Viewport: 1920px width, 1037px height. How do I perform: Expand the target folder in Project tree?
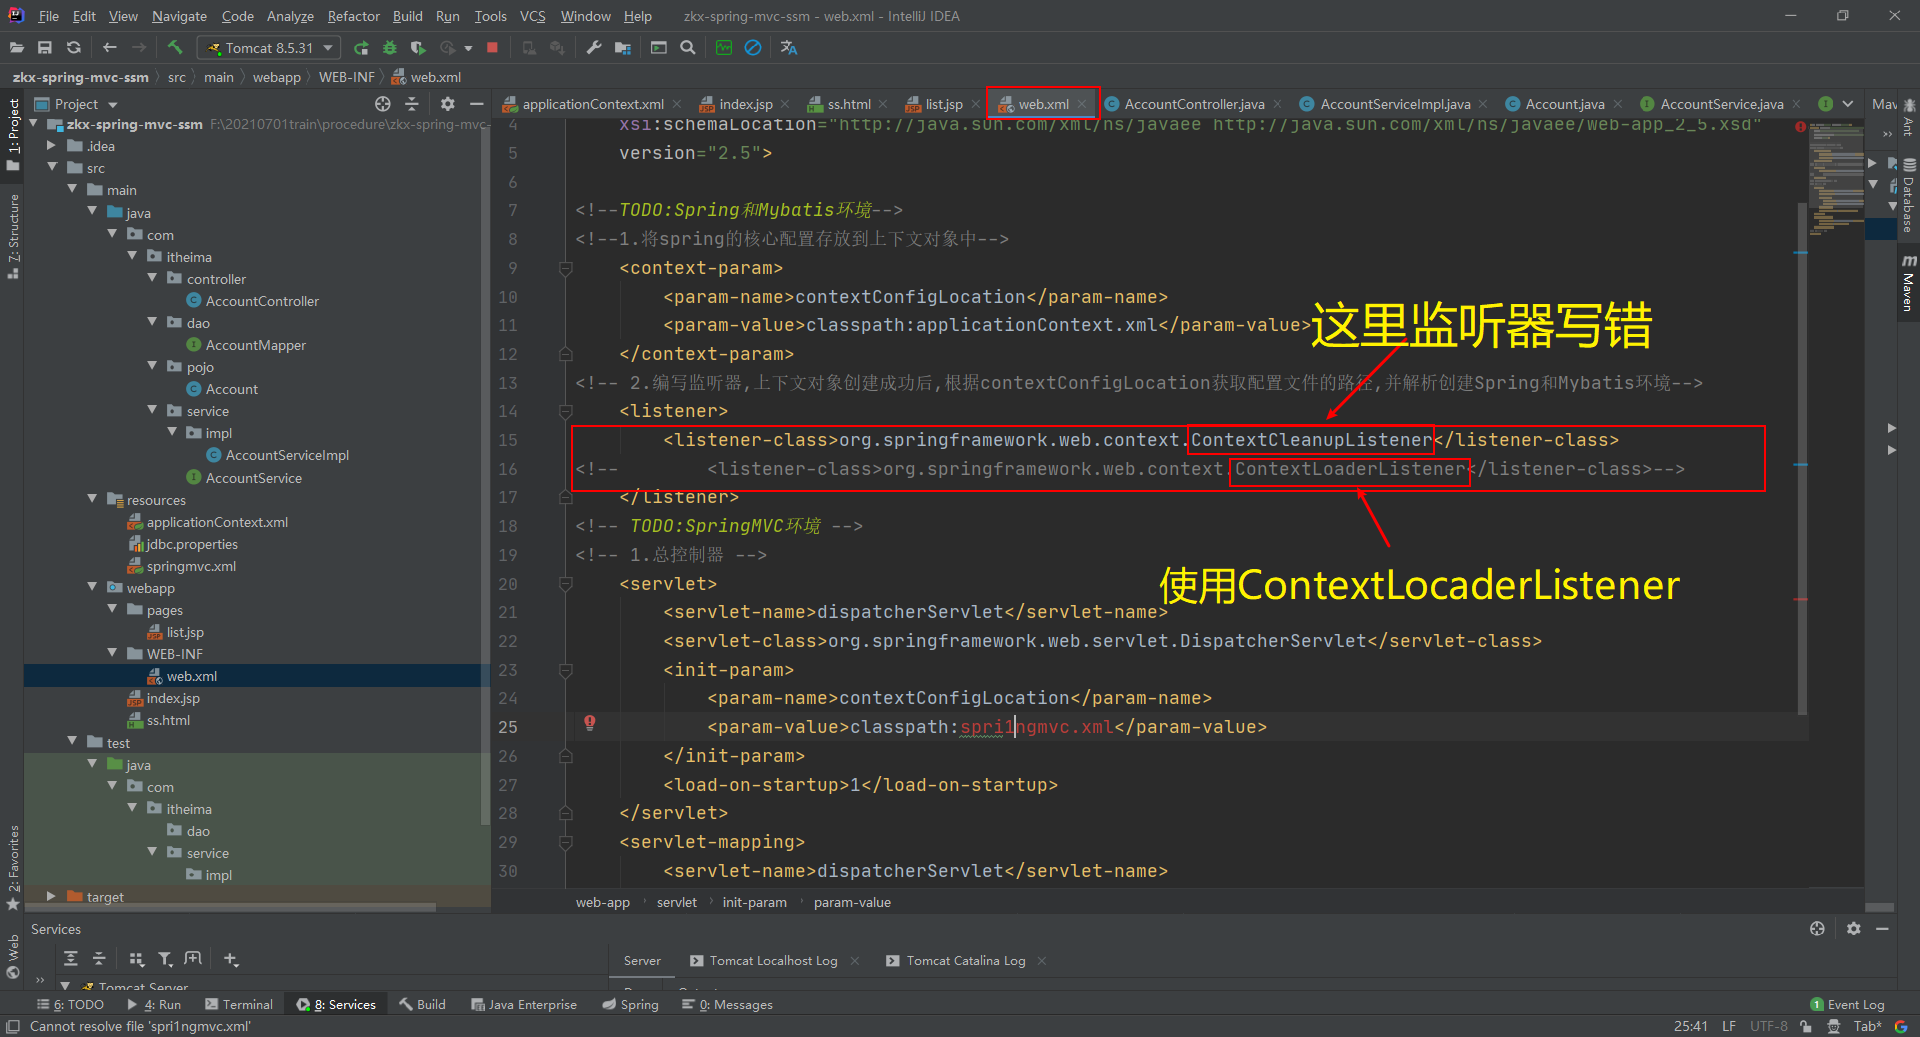coord(50,896)
